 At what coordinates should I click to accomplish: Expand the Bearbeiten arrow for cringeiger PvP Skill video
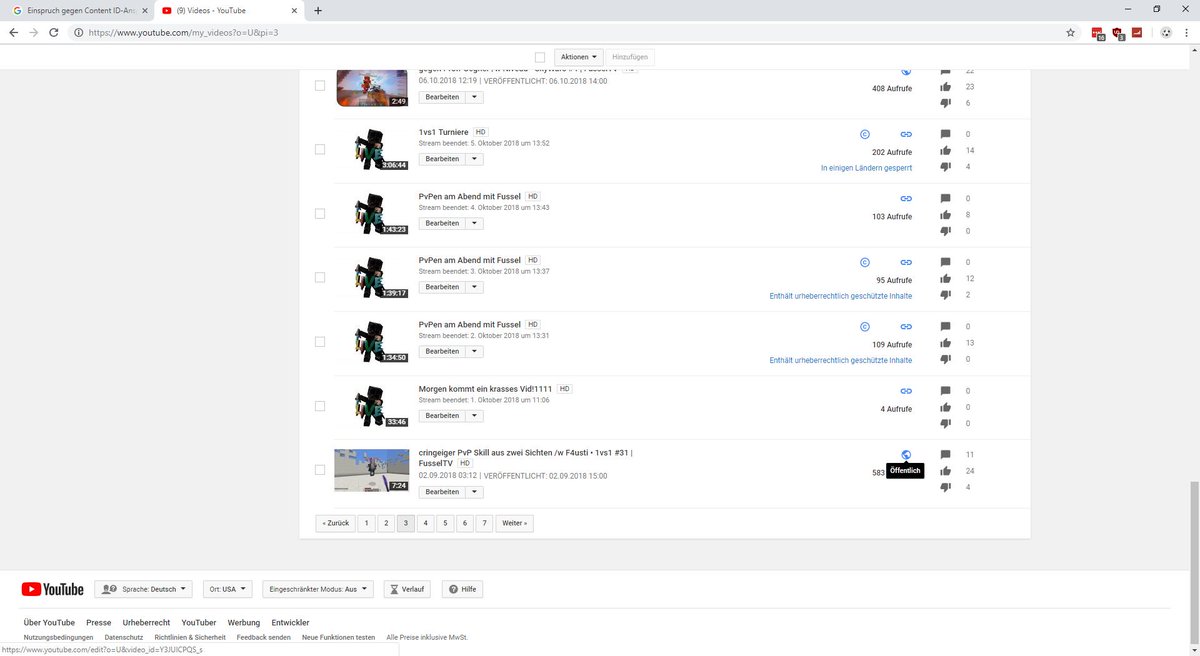(x=475, y=492)
